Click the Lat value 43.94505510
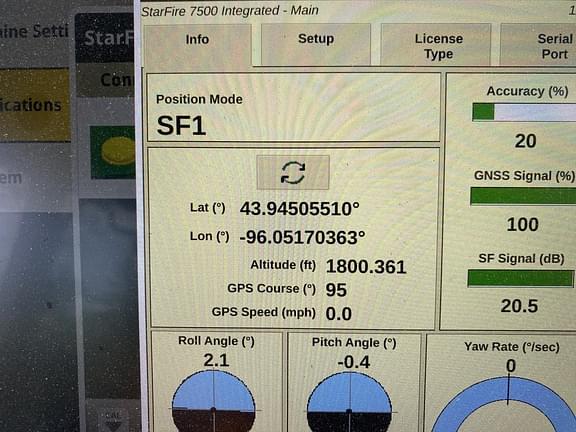This screenshot has width=576, height=432. point(299,209)
